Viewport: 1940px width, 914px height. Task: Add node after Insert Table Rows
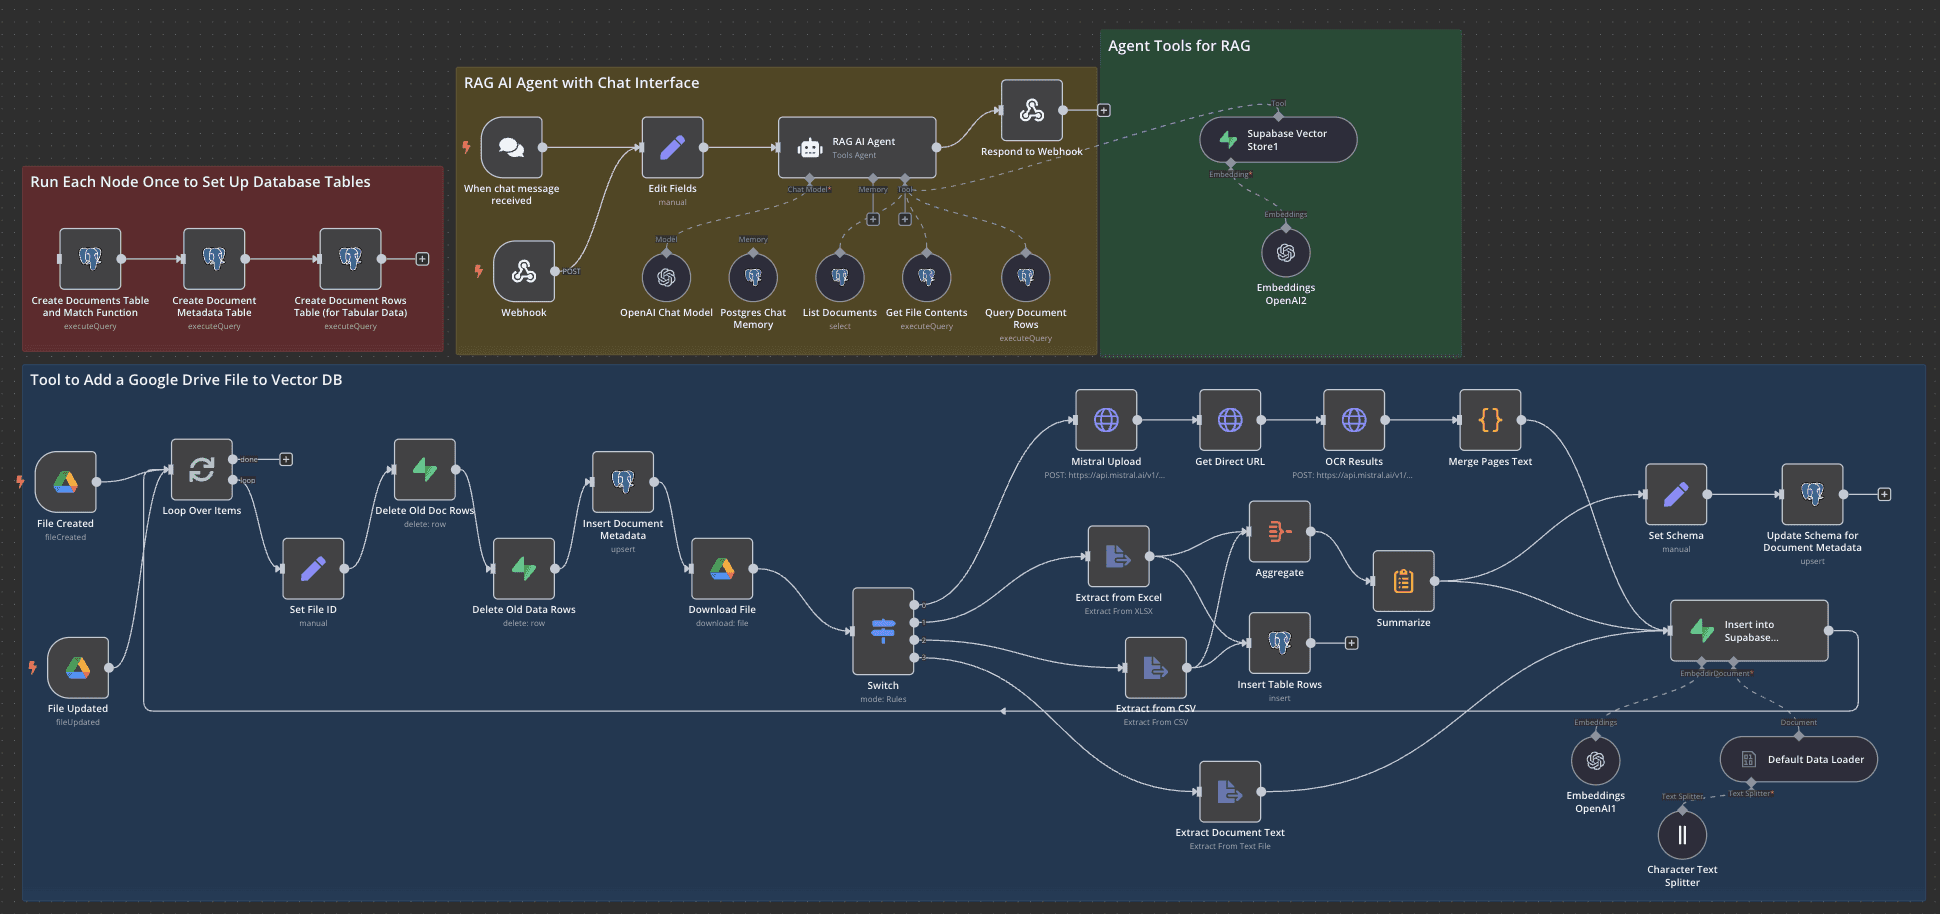click(x=1352, y=643)
